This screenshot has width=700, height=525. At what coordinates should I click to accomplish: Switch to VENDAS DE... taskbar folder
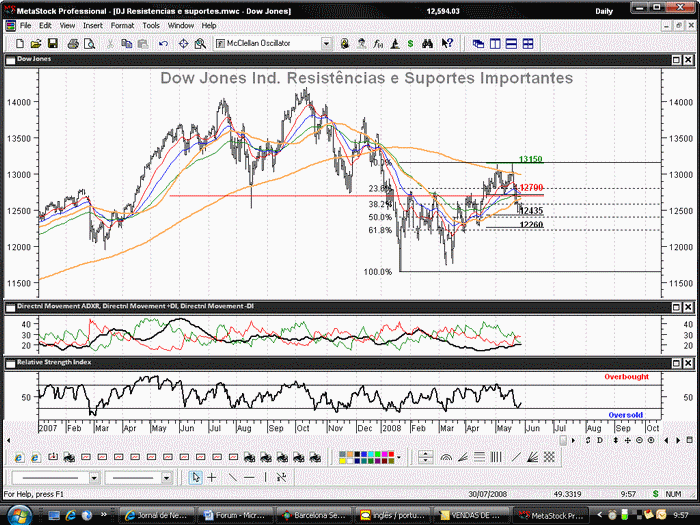click(470, 515)
